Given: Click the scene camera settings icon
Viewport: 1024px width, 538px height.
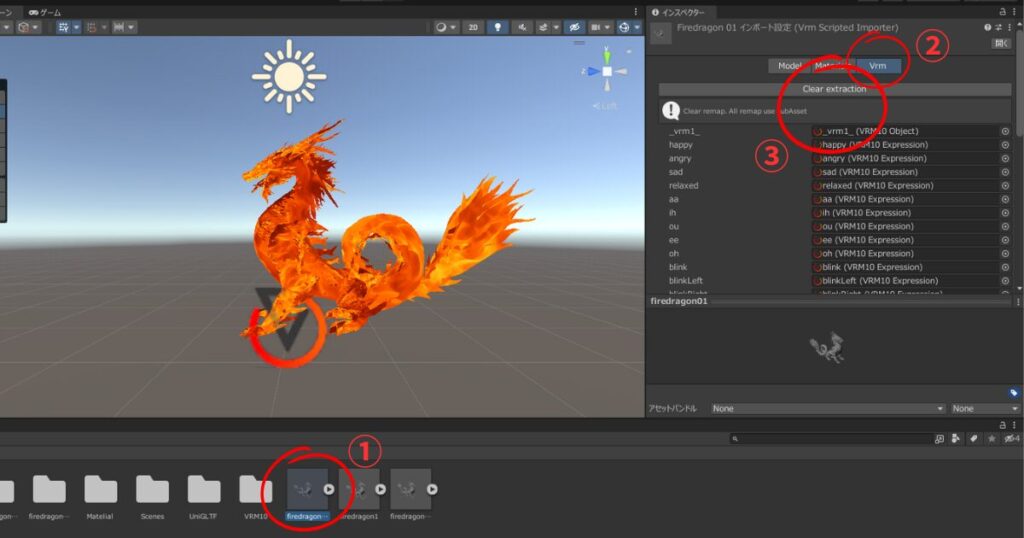Looking at the screenshot, I should [x=595, y=27].
